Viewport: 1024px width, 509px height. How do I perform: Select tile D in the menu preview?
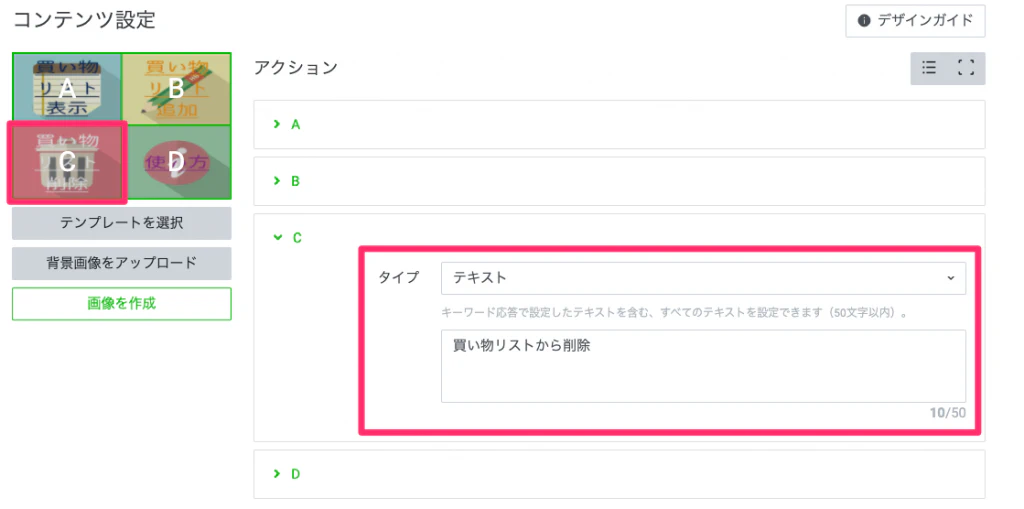point(176,161)
